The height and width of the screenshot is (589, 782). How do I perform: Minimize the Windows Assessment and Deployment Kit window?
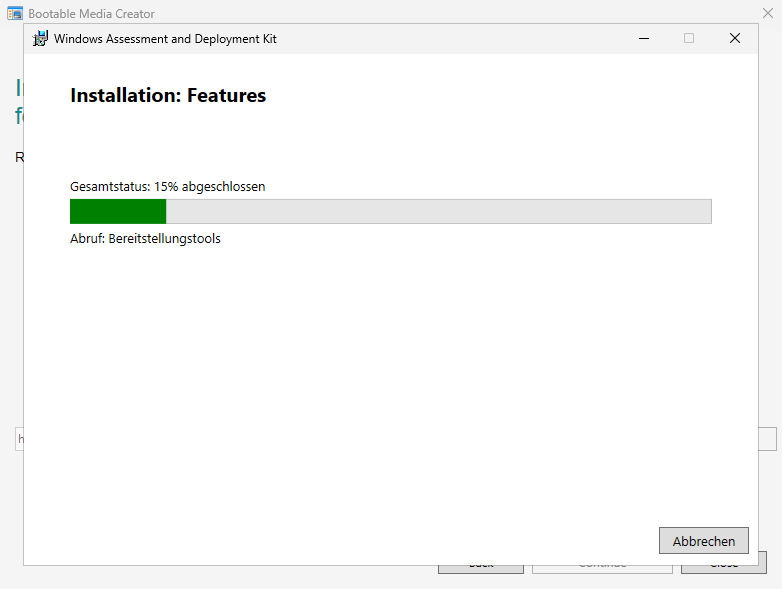(644, 38)
